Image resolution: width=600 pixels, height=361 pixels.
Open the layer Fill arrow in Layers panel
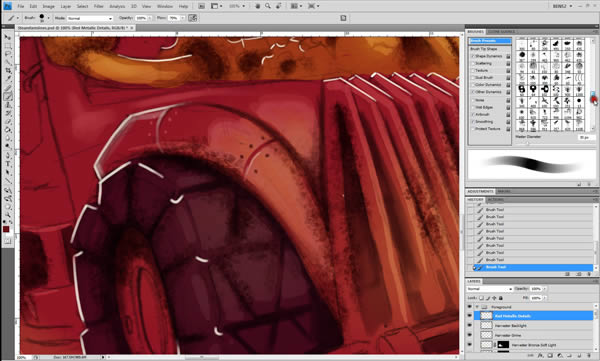pyautogui.click(x=545, y=298)
